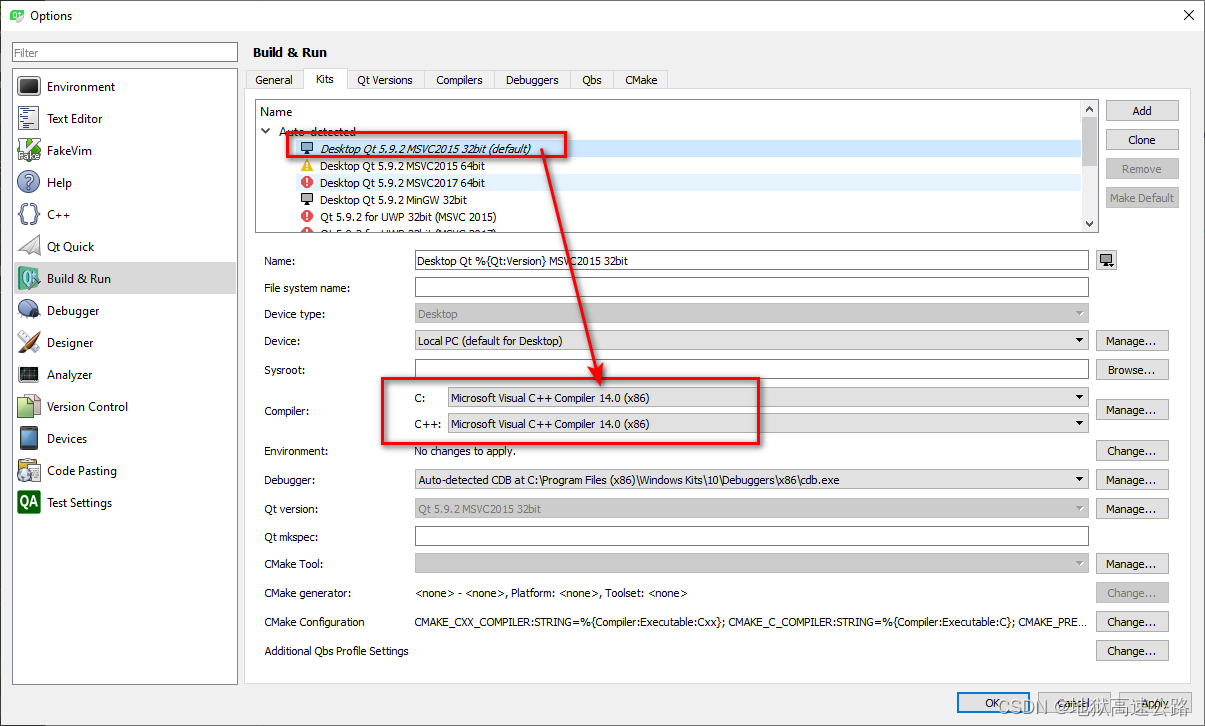Open the C++ braces icon
Screen dimensions: 1205x726
pos(29,215)
